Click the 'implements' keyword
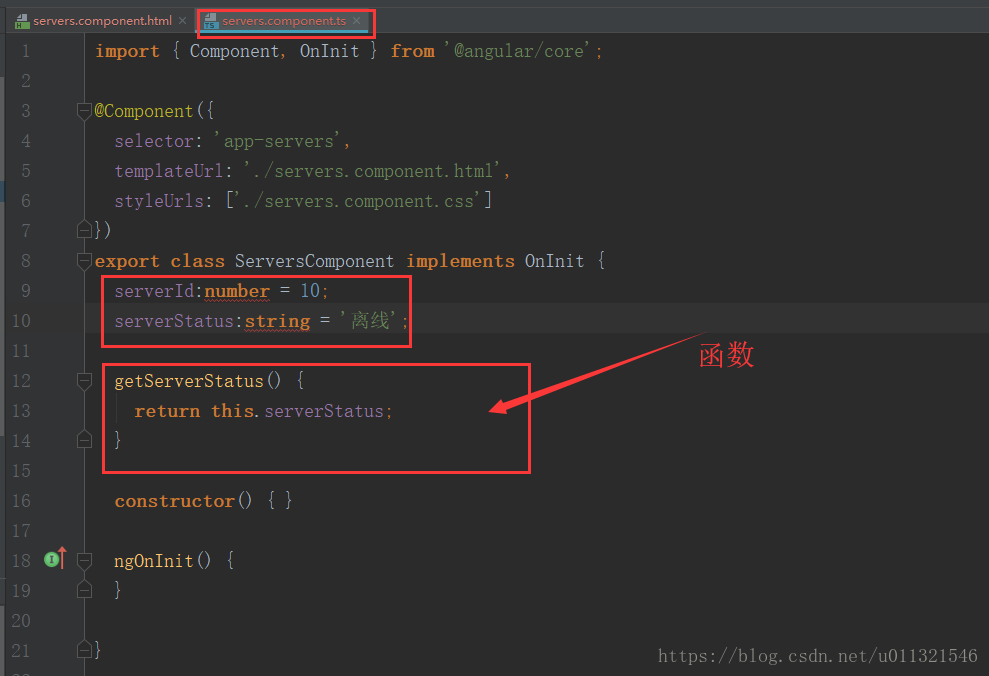 point(460,261)
